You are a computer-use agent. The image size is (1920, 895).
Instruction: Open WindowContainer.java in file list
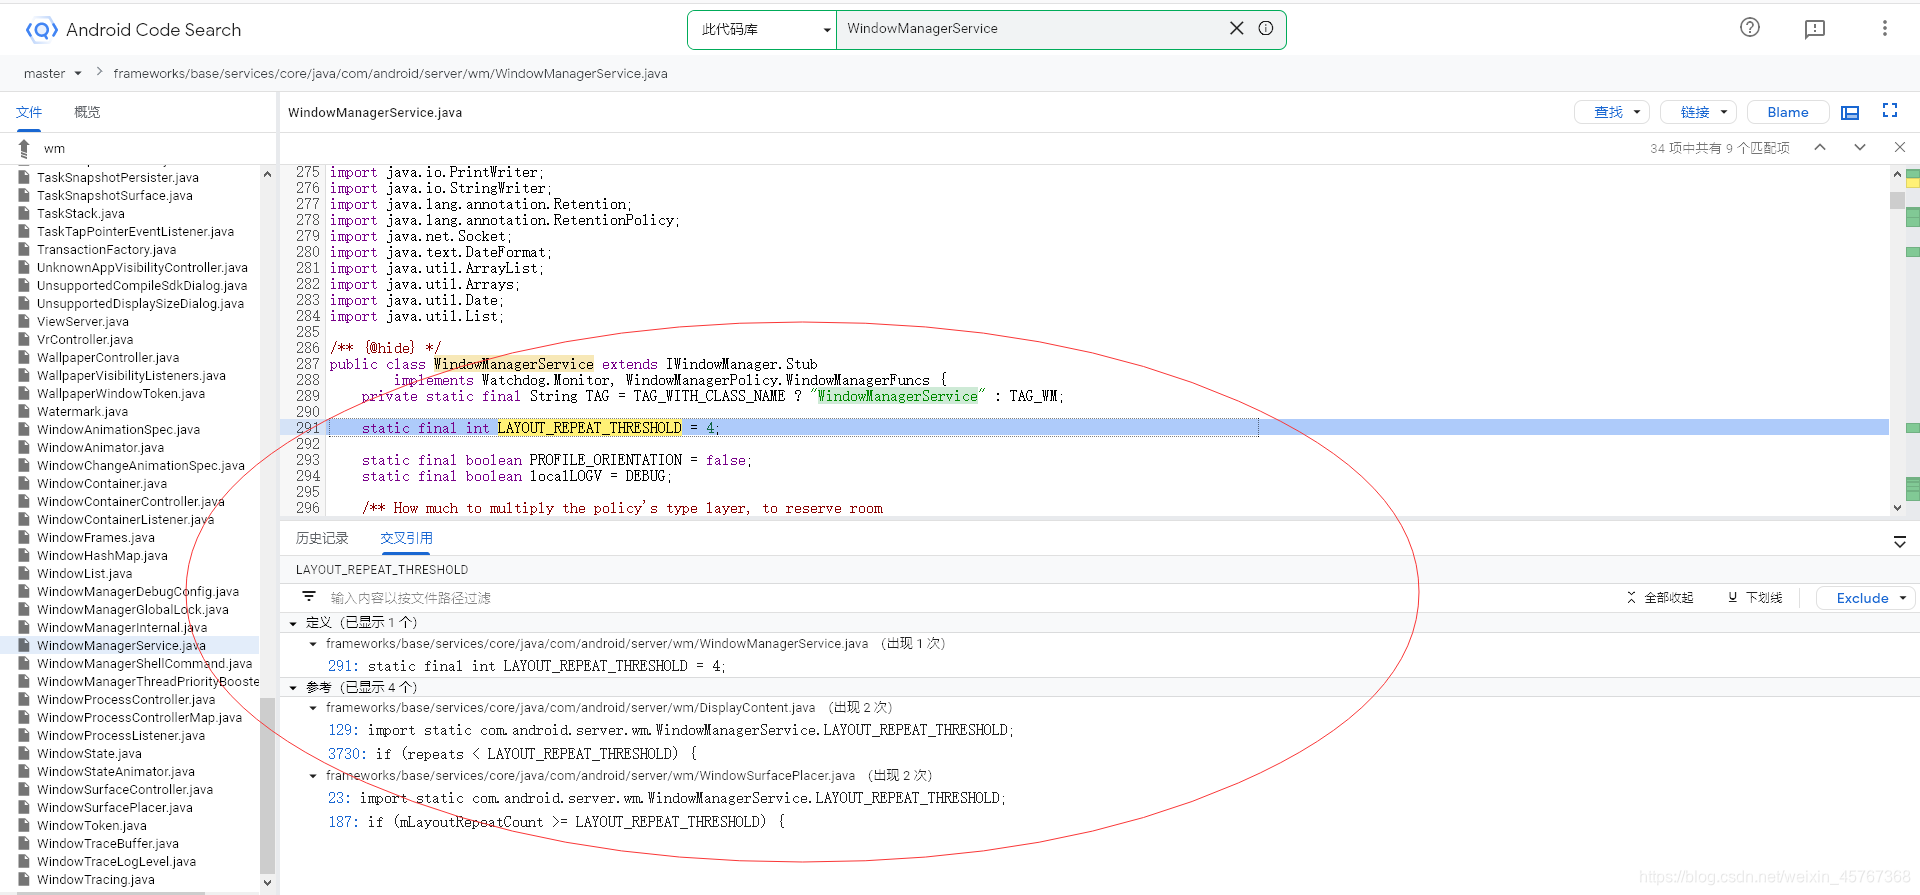pyautogui.click(x=102, y=484)
